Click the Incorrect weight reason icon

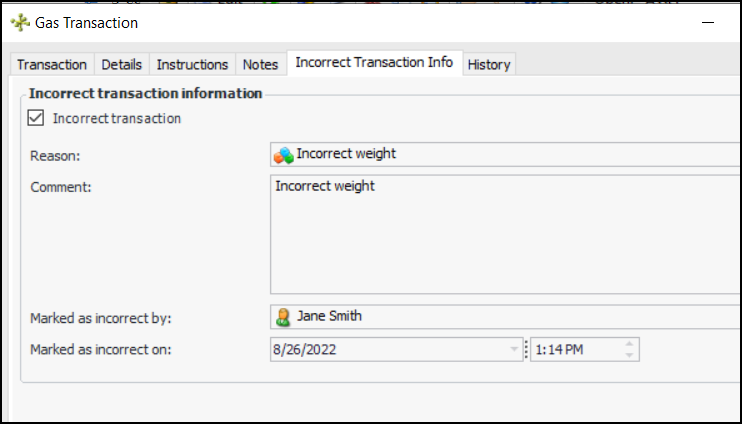tap(284, 154)
